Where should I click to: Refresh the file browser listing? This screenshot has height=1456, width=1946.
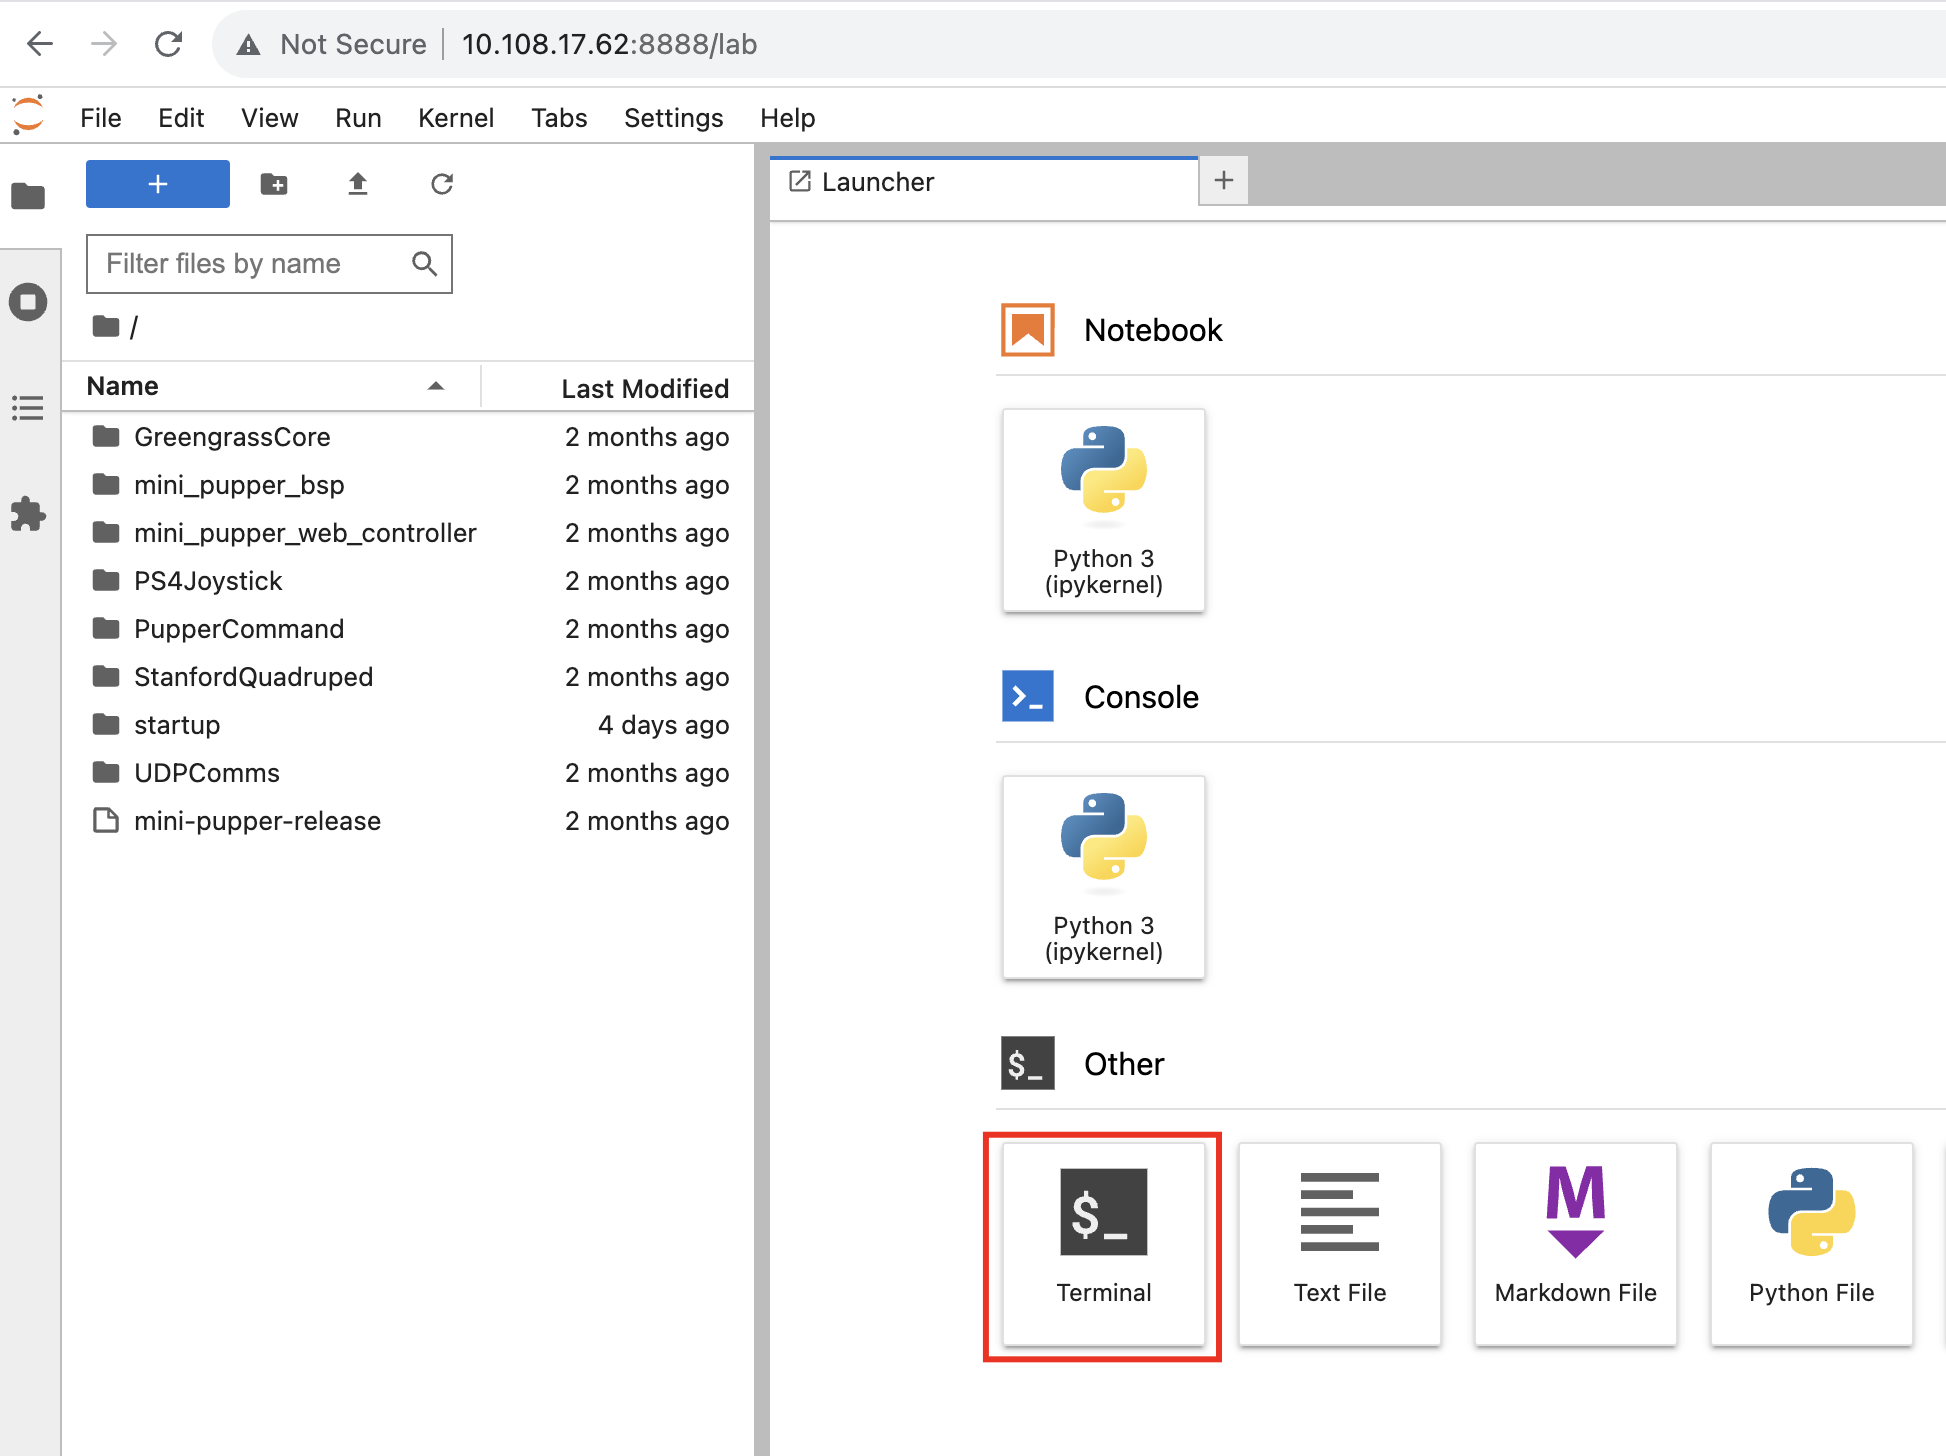[x=442, y=184]
